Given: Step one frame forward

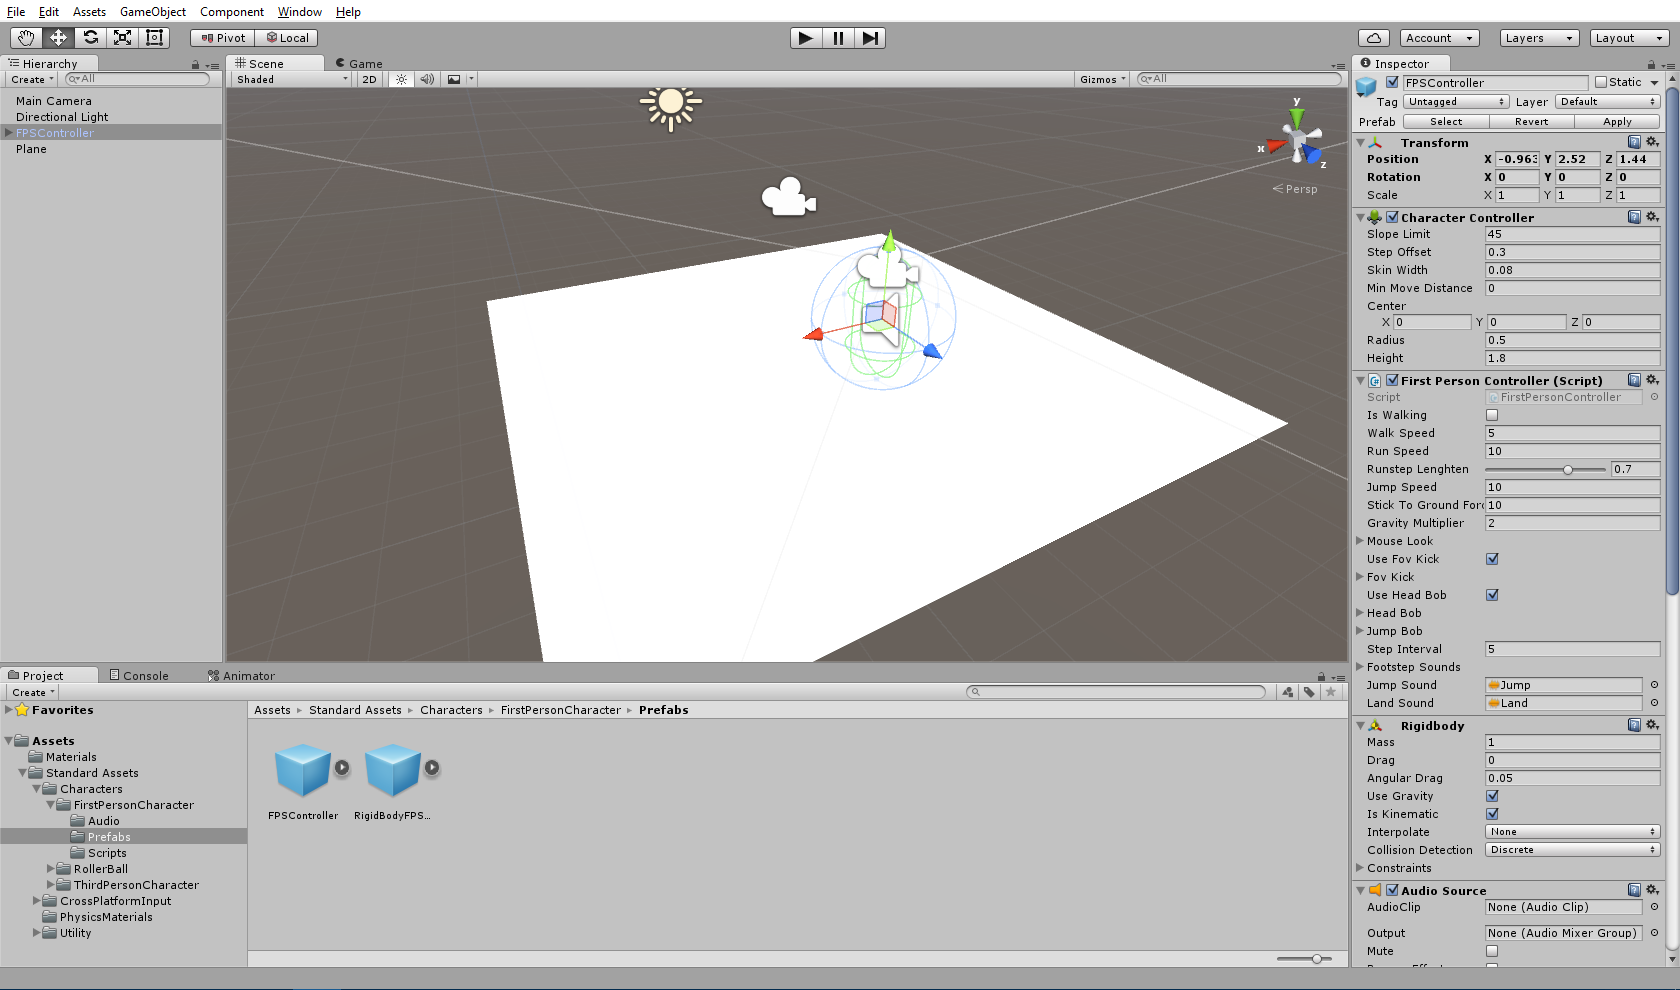Looking at the screenshot, I should click(870, 38).
